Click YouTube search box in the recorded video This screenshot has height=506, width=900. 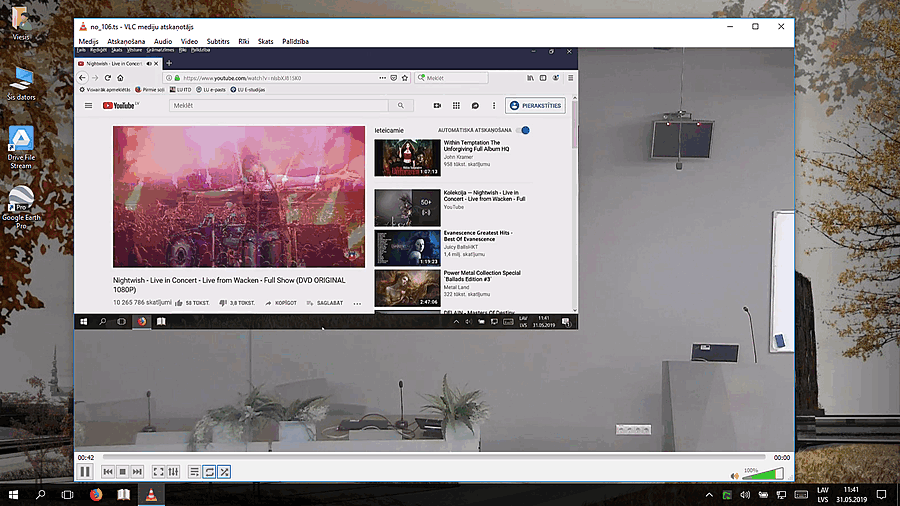(x=279, y=106)
